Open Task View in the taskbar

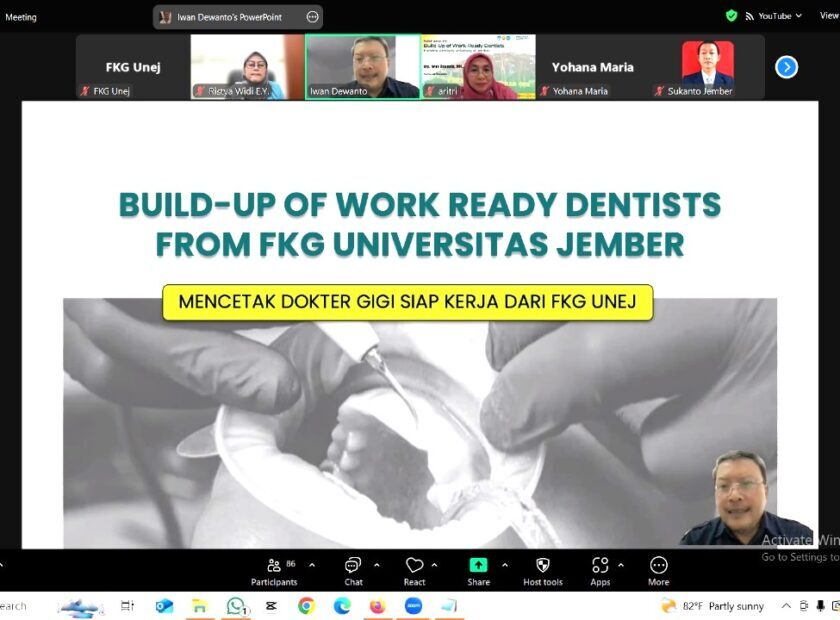tap(128, 606)
